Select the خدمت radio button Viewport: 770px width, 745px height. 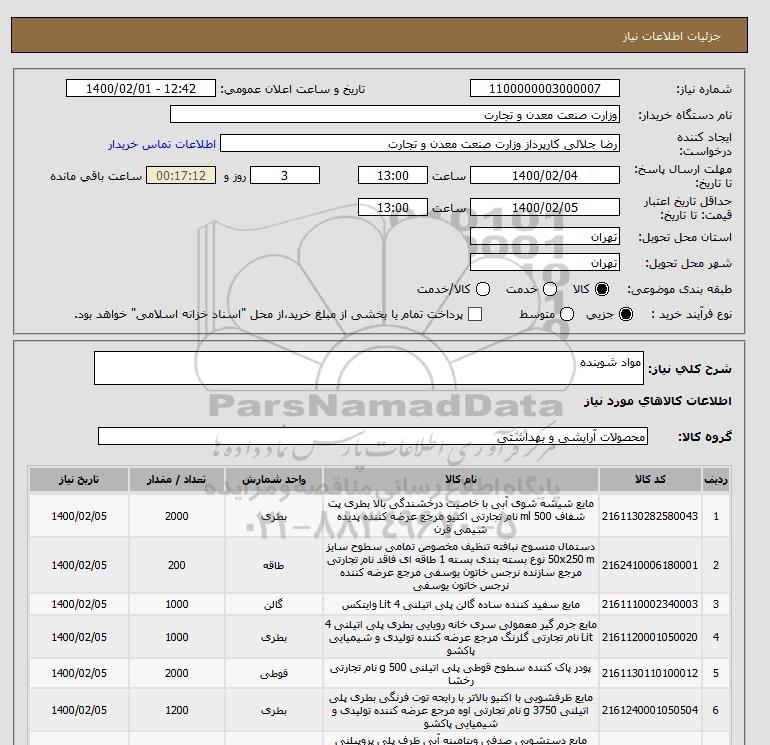coord(550,289)
